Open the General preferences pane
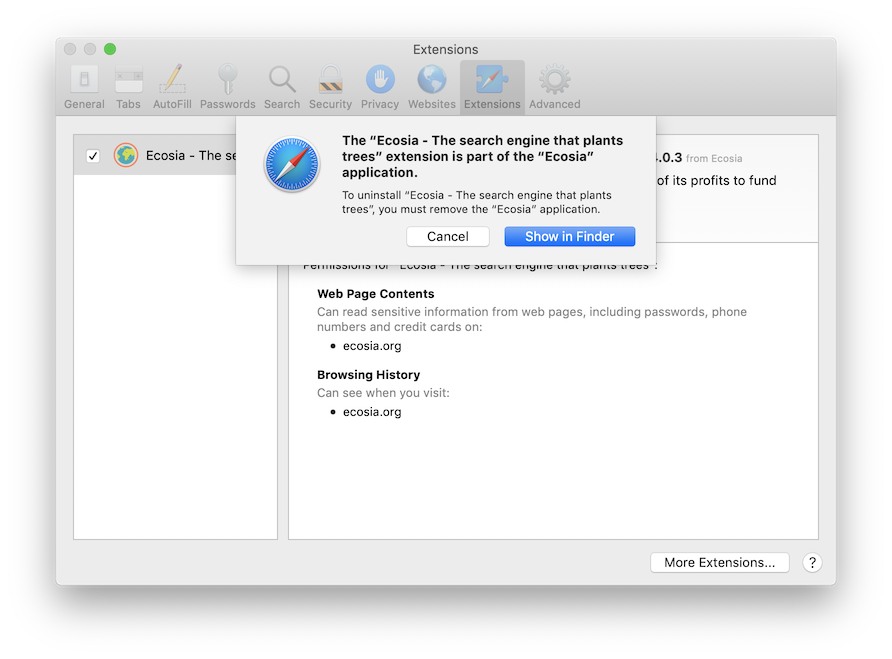Image resolution: width=892 pixels, height=659 pixels. [84, 87]
